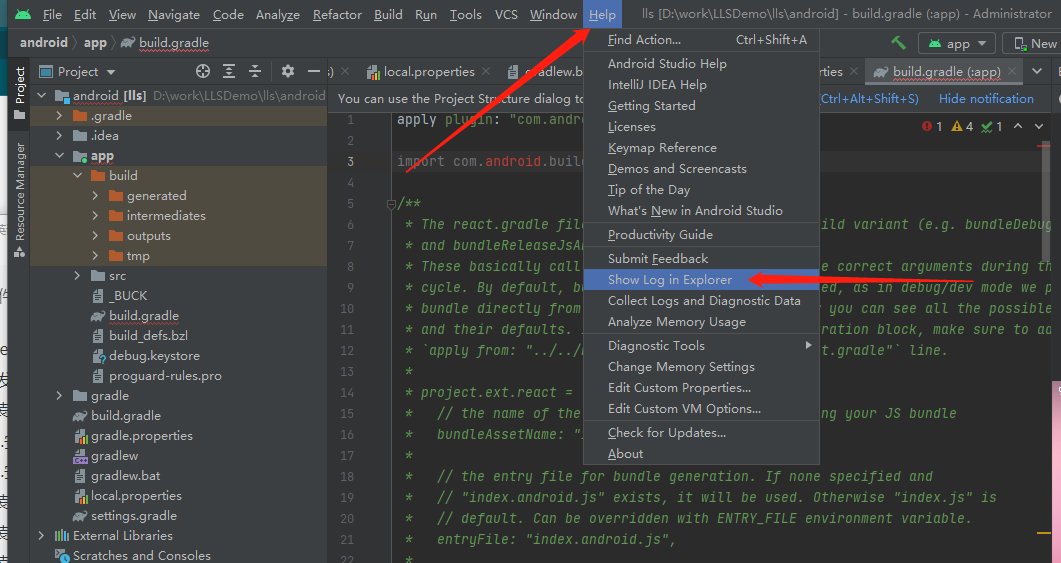Collapse the build folder
The width and height of the screenshot is (1061, 563).
[77, 175]
